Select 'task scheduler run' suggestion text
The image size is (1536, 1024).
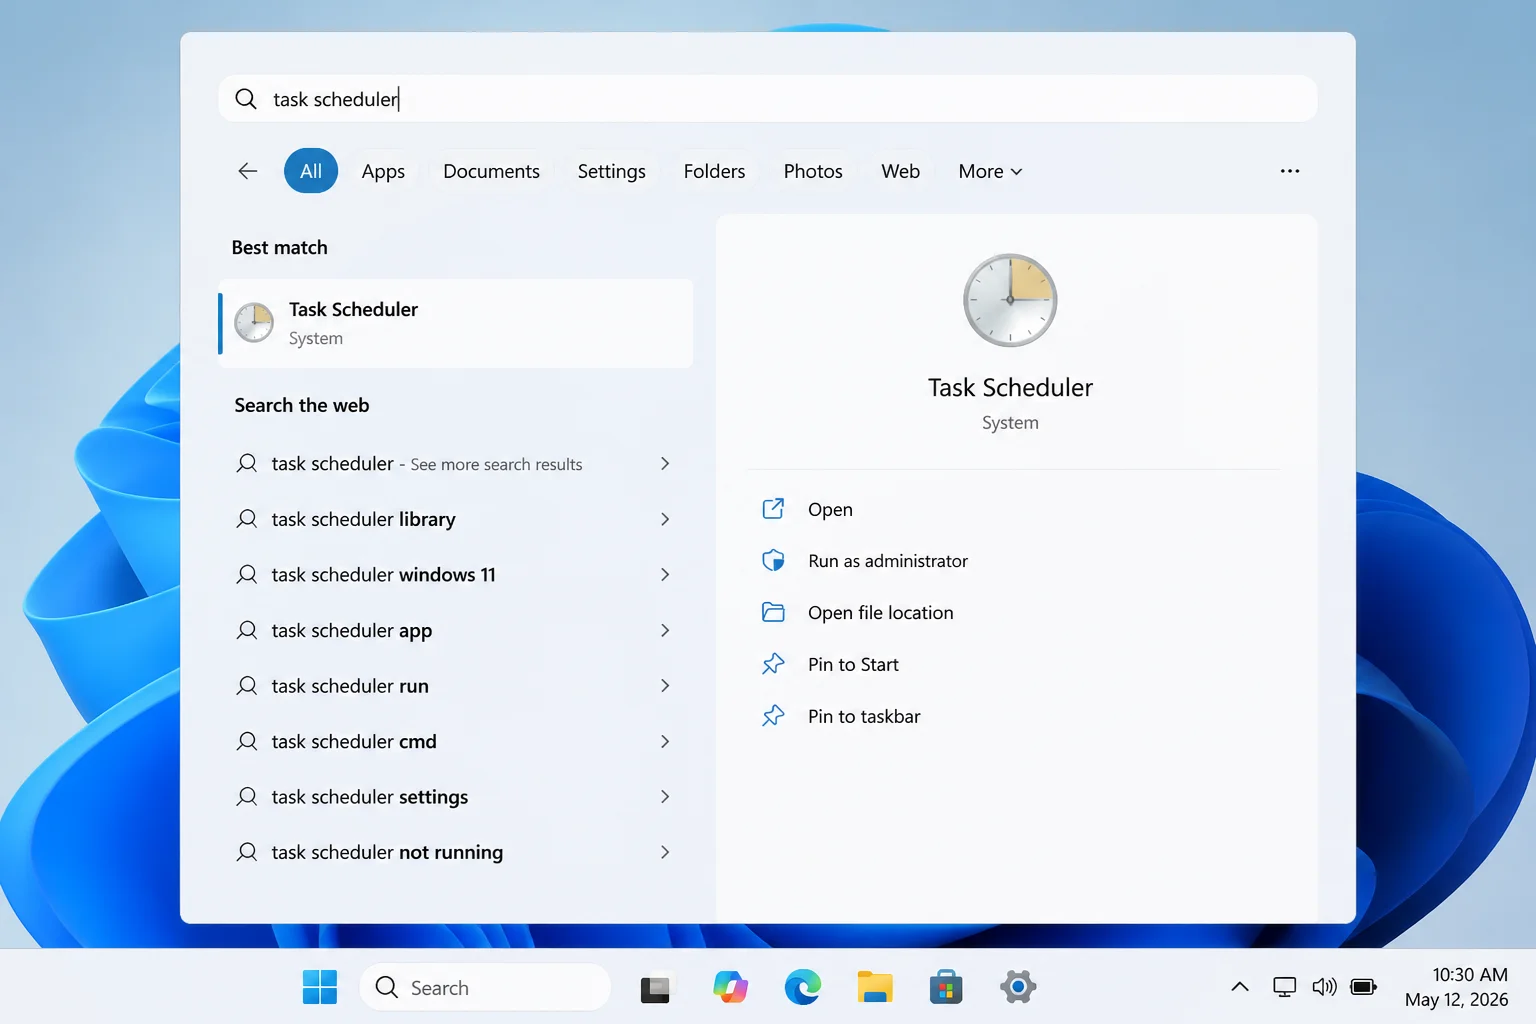coord(350,686)
